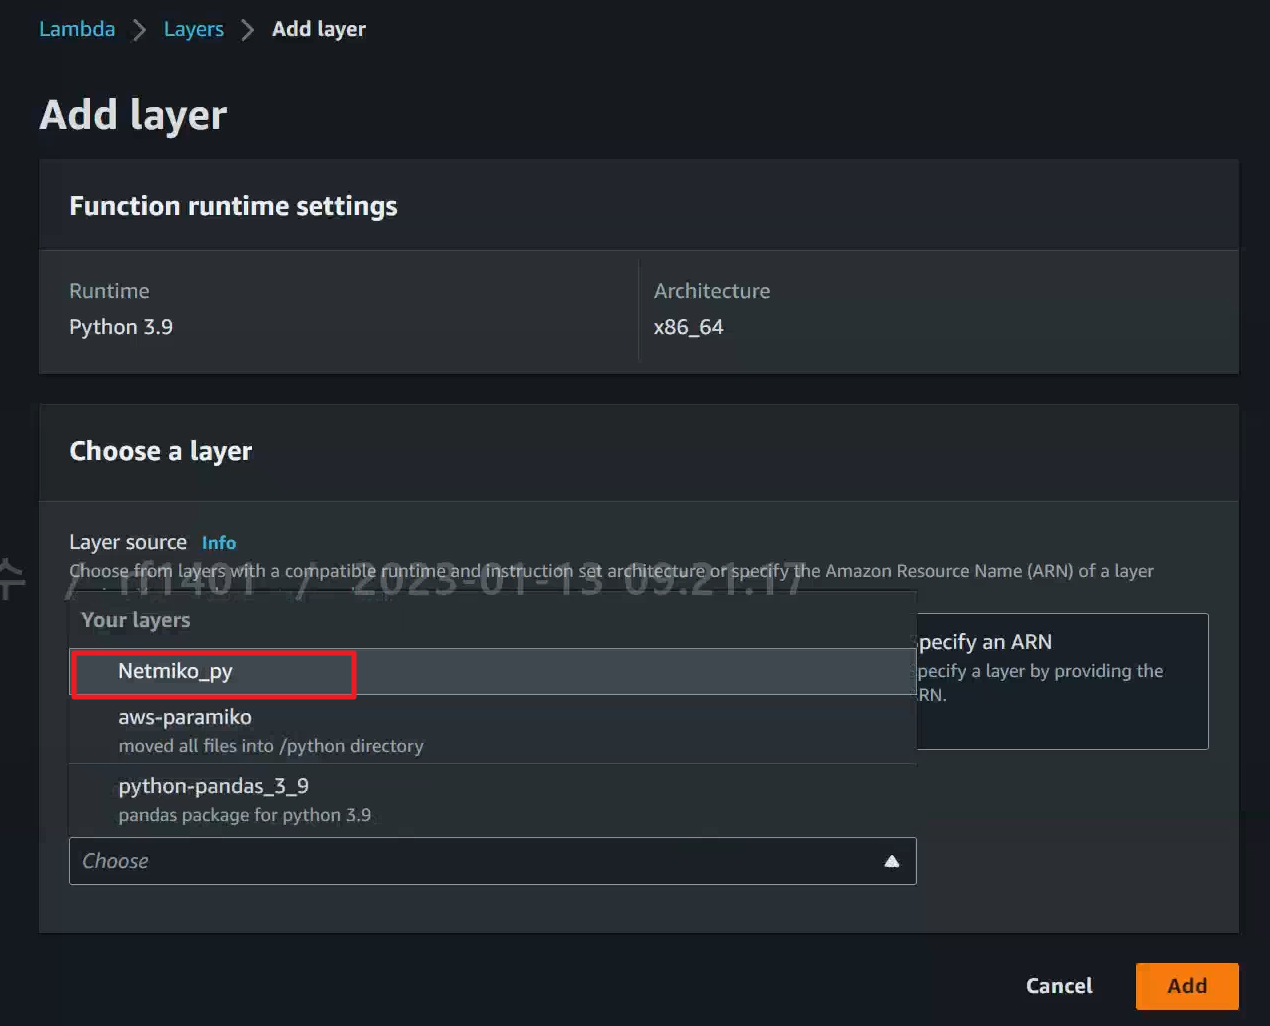Click the Runtime value Python 3.9
This screenshot has height=1026, width=1270.
(120, 327)
